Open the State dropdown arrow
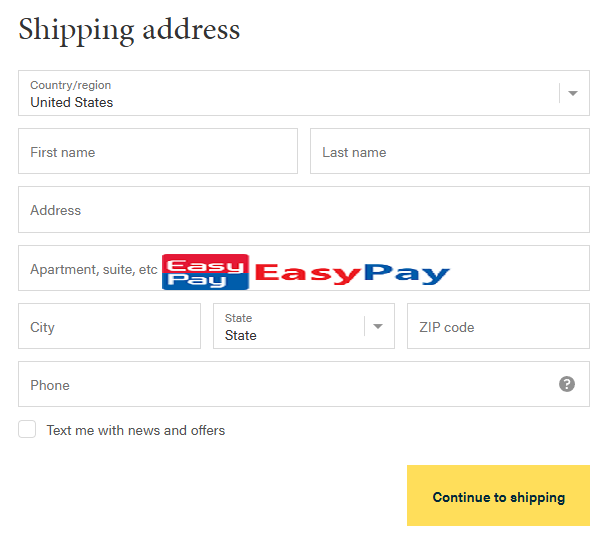 [378, 326]
